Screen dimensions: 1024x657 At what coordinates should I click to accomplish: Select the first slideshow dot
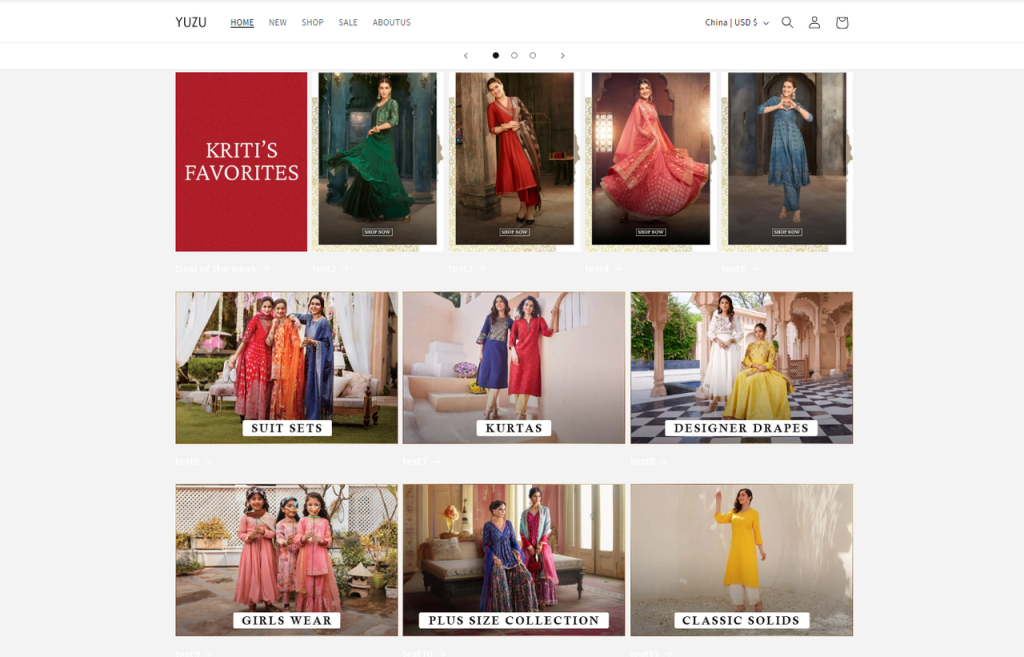click(x=496, y=56)
